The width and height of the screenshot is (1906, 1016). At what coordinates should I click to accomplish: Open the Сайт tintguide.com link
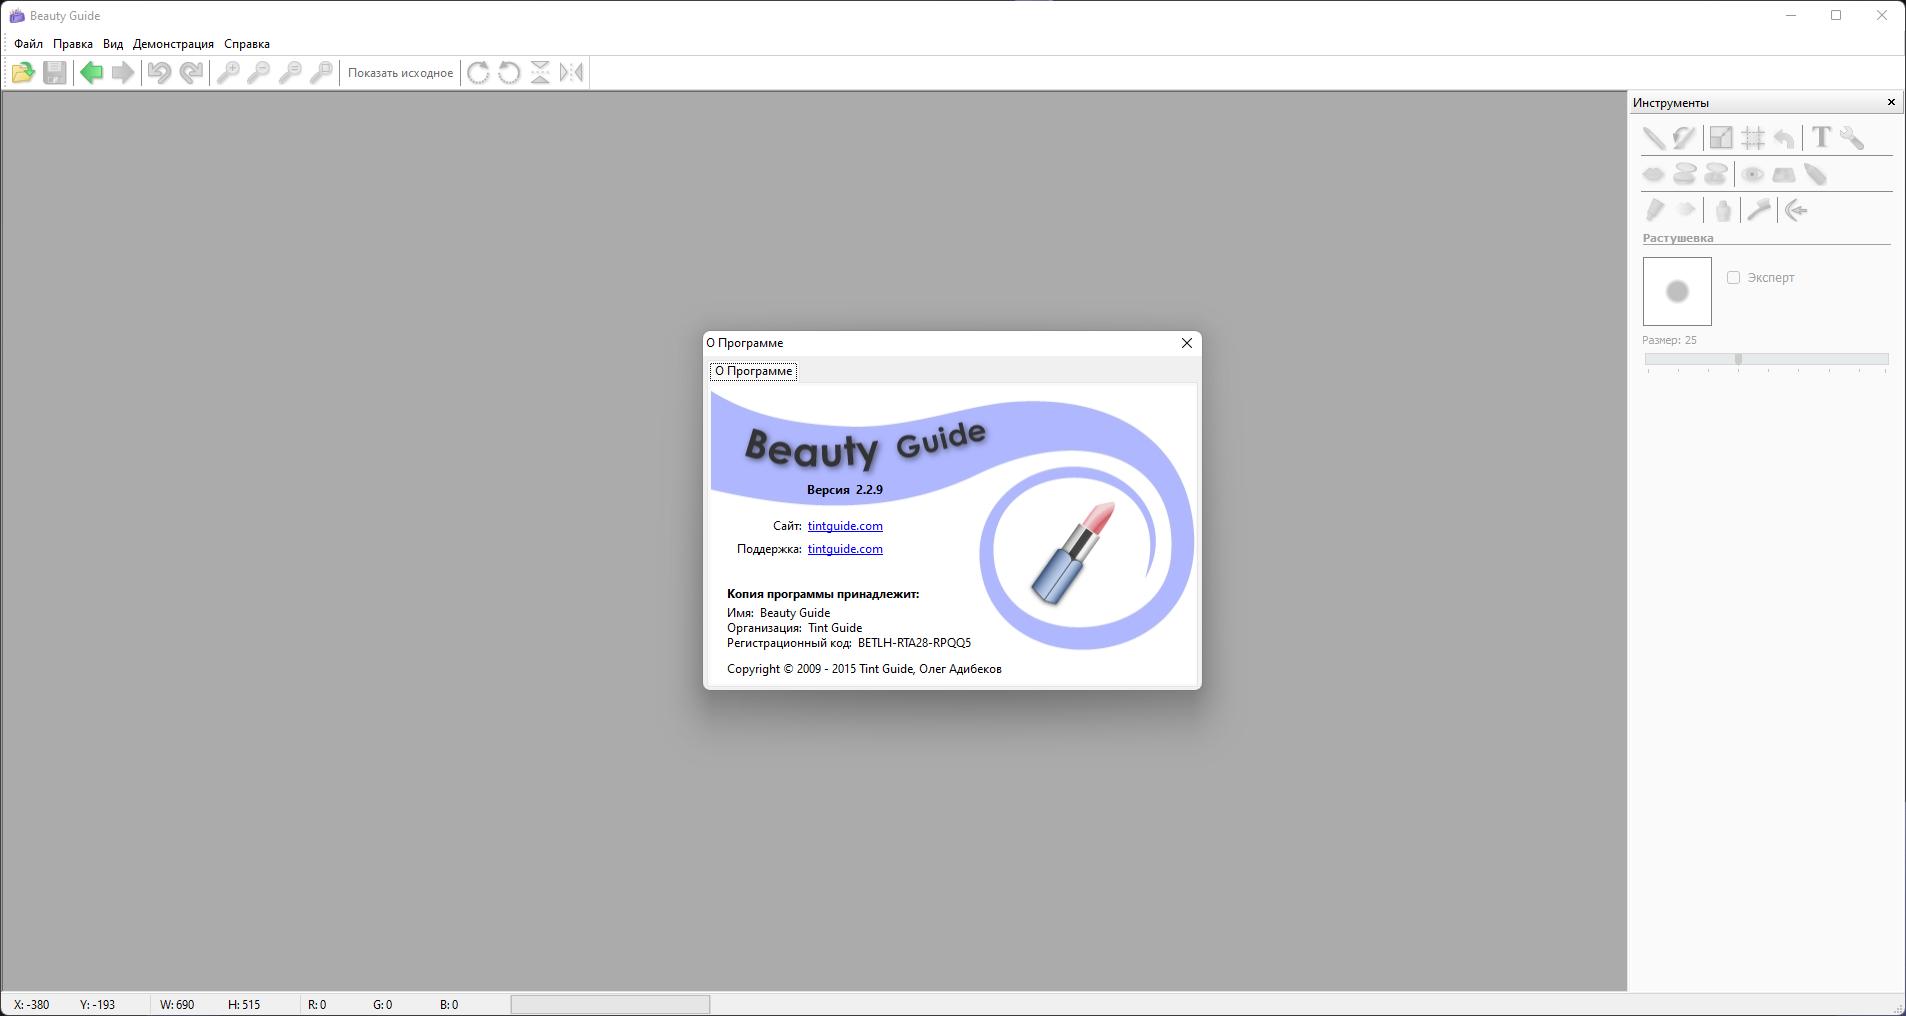(x=845, y=526)
